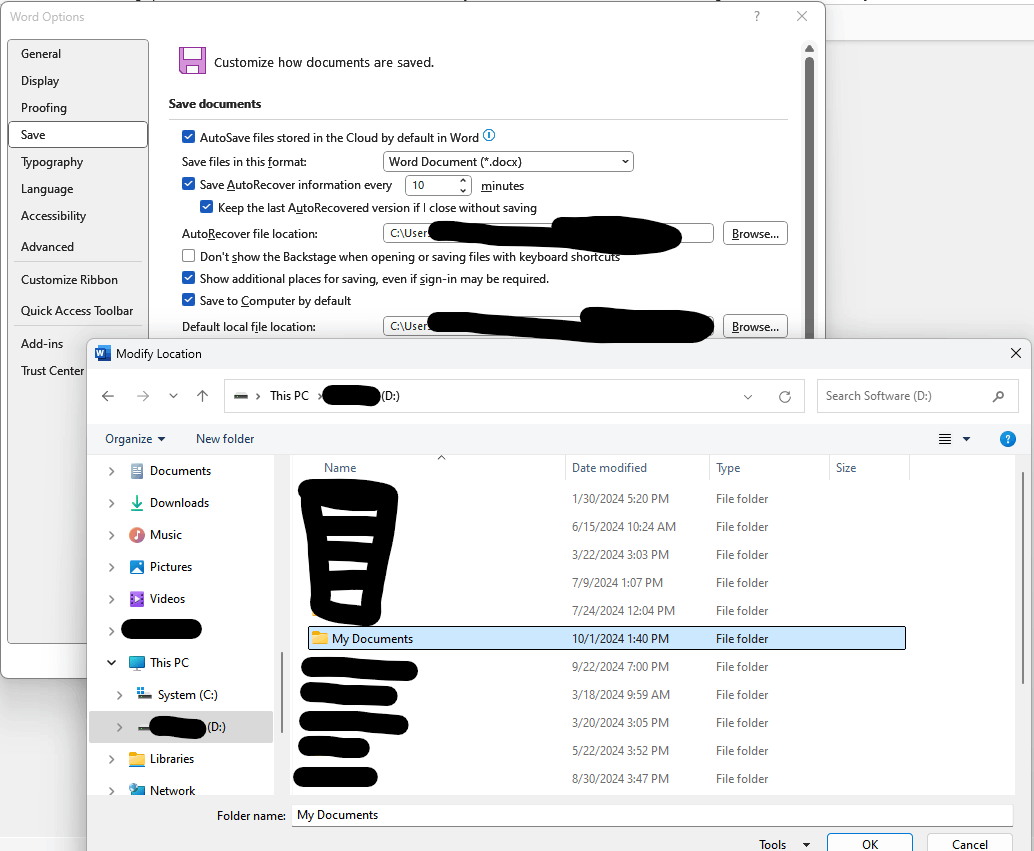
Task: Increase AutoRecover minutes with the stepper
Action: pos(463,180)
